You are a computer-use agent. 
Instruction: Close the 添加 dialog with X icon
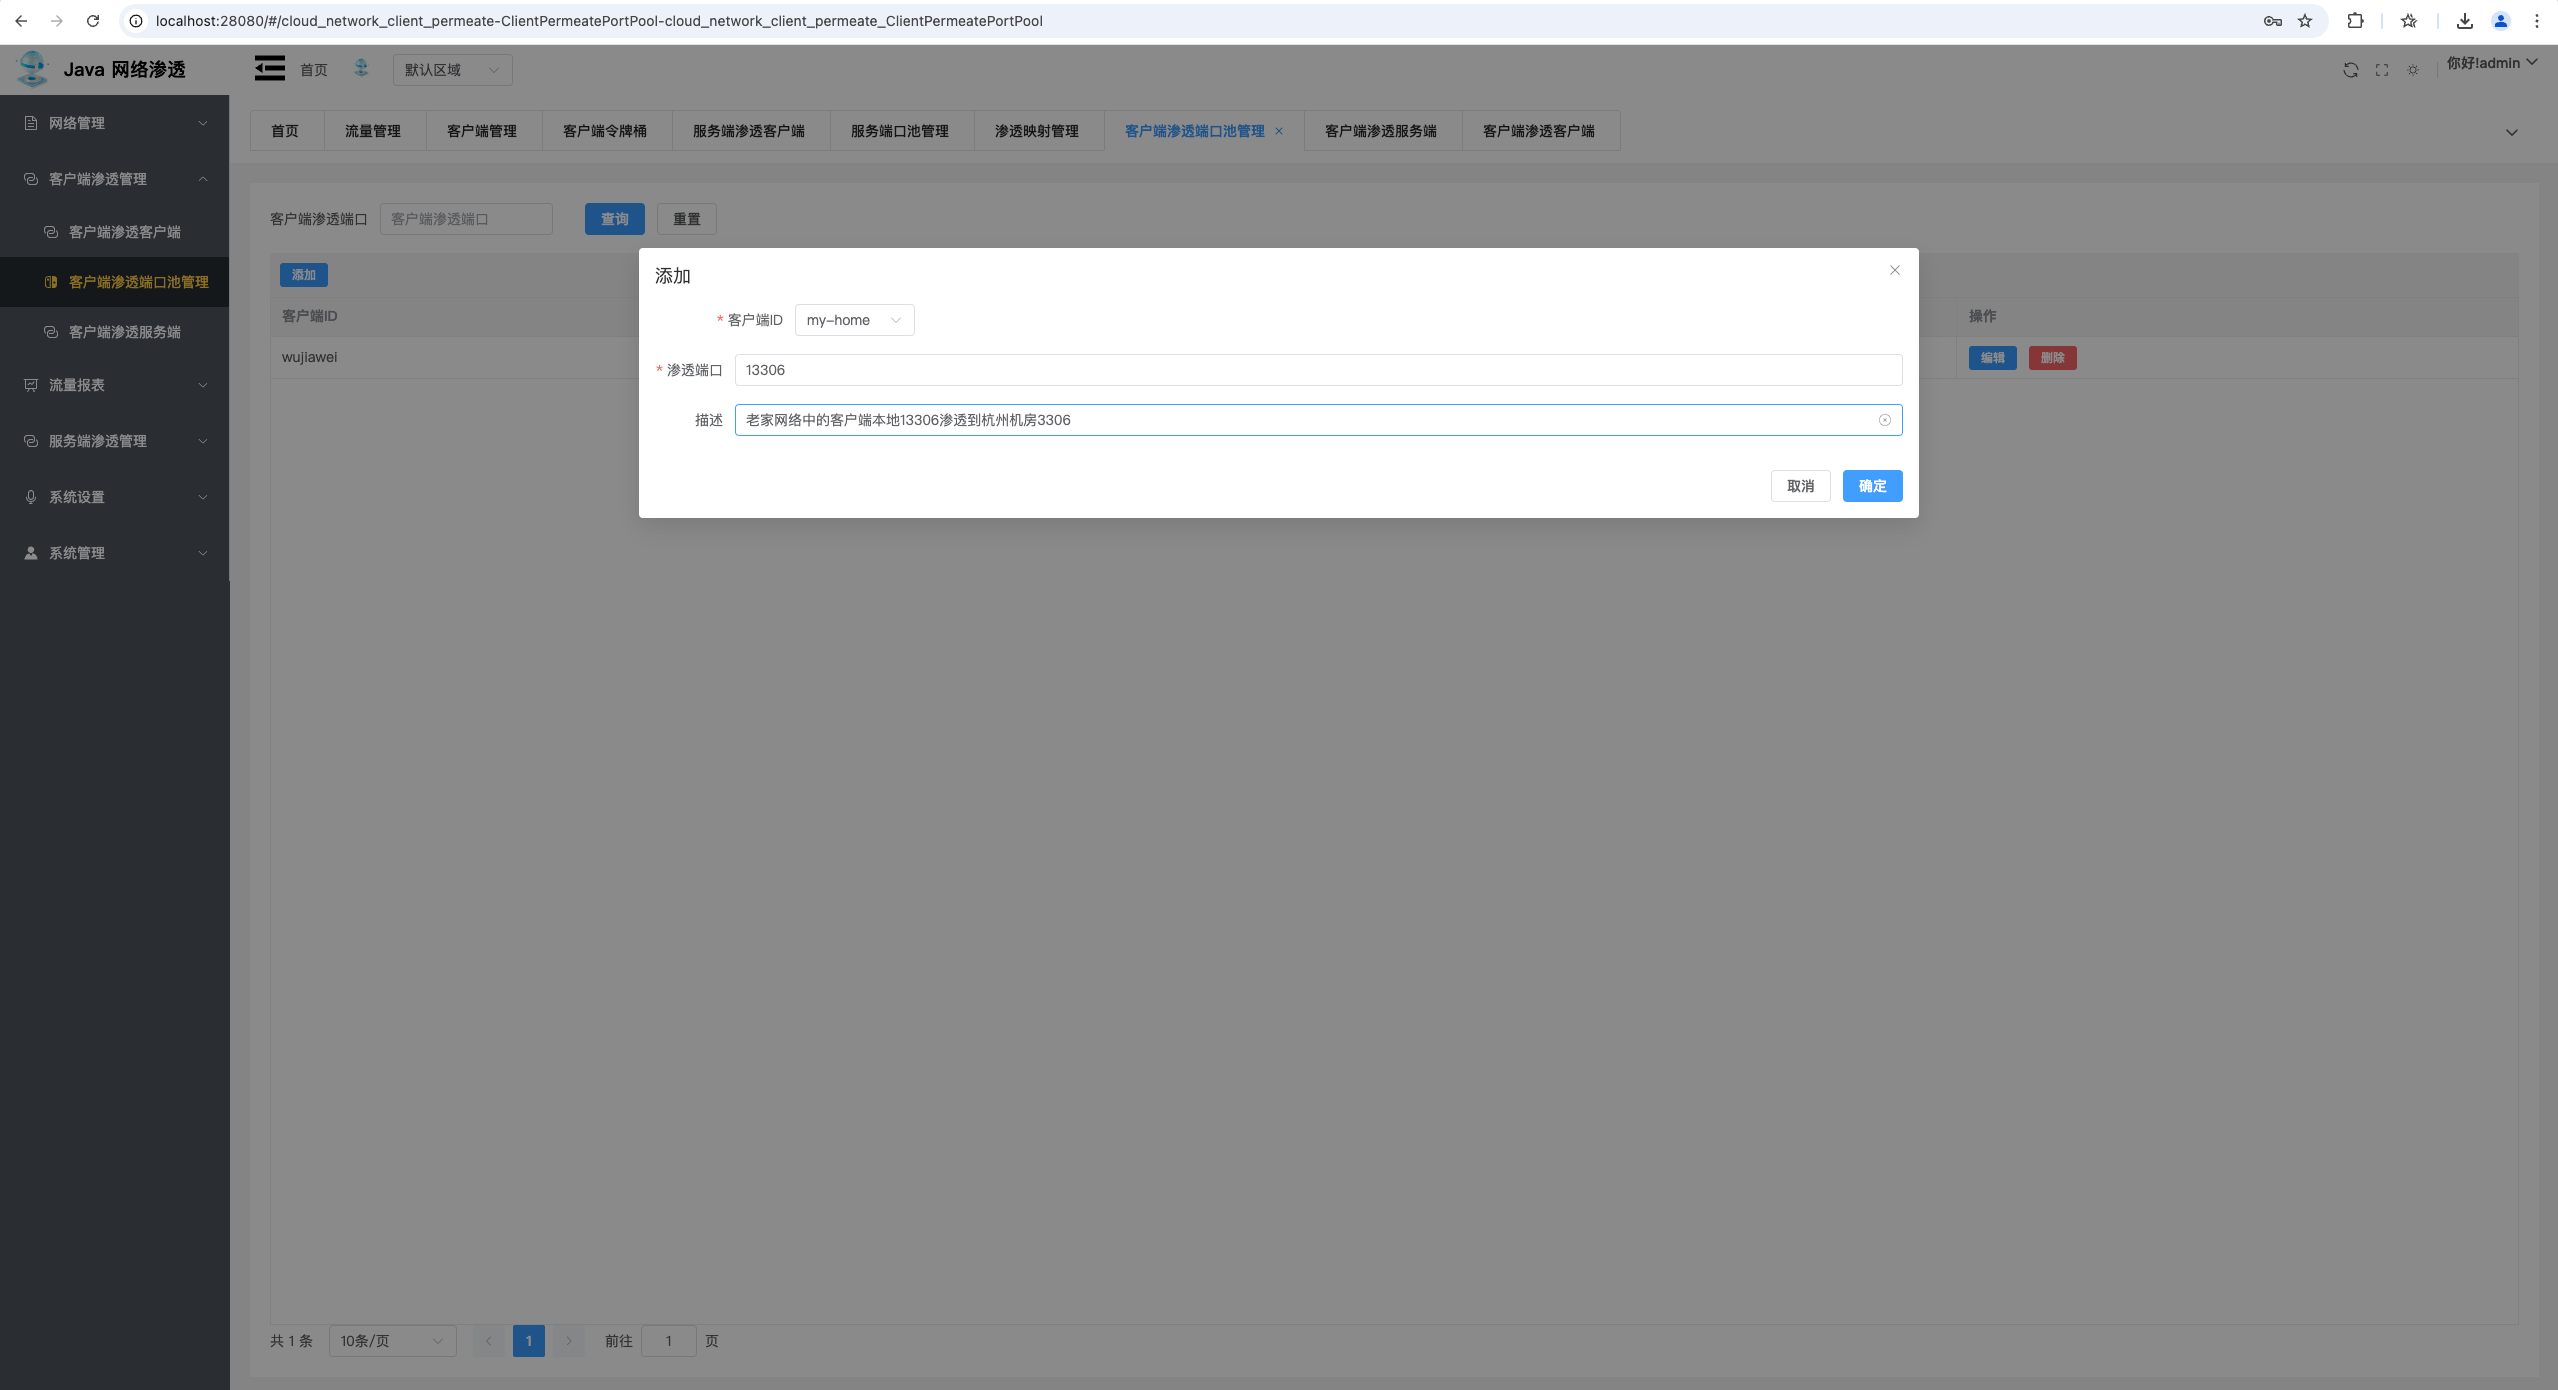click(1894, 270)
